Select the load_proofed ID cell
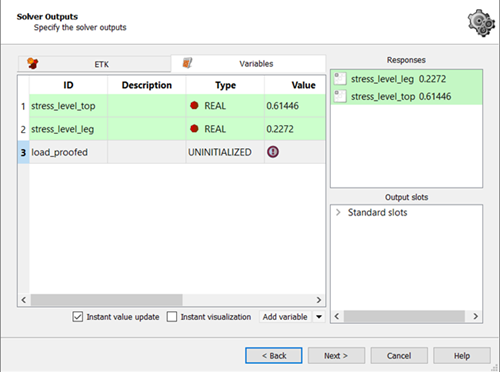500x372 pixels. (x=68, y=152)
